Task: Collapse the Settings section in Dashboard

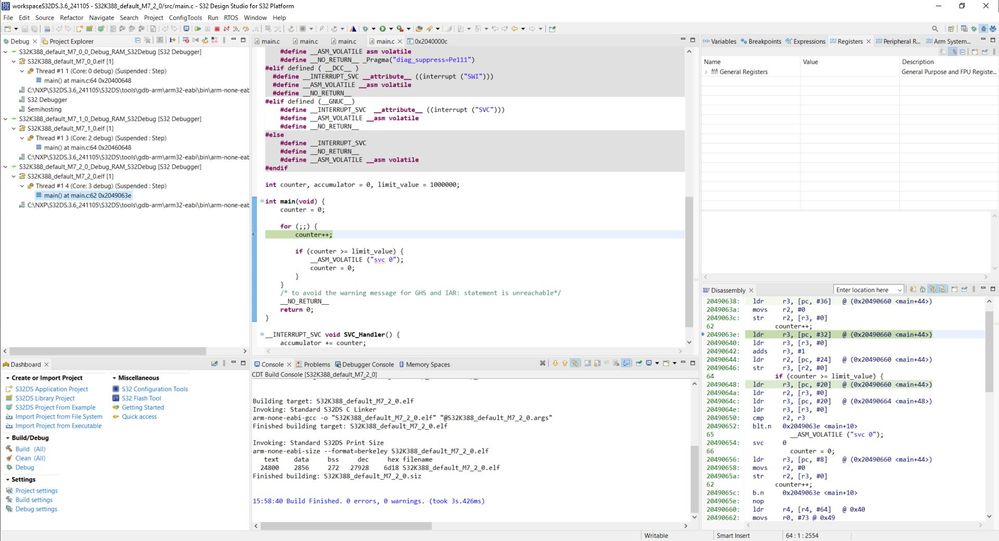Action: [x=7, y=479]
